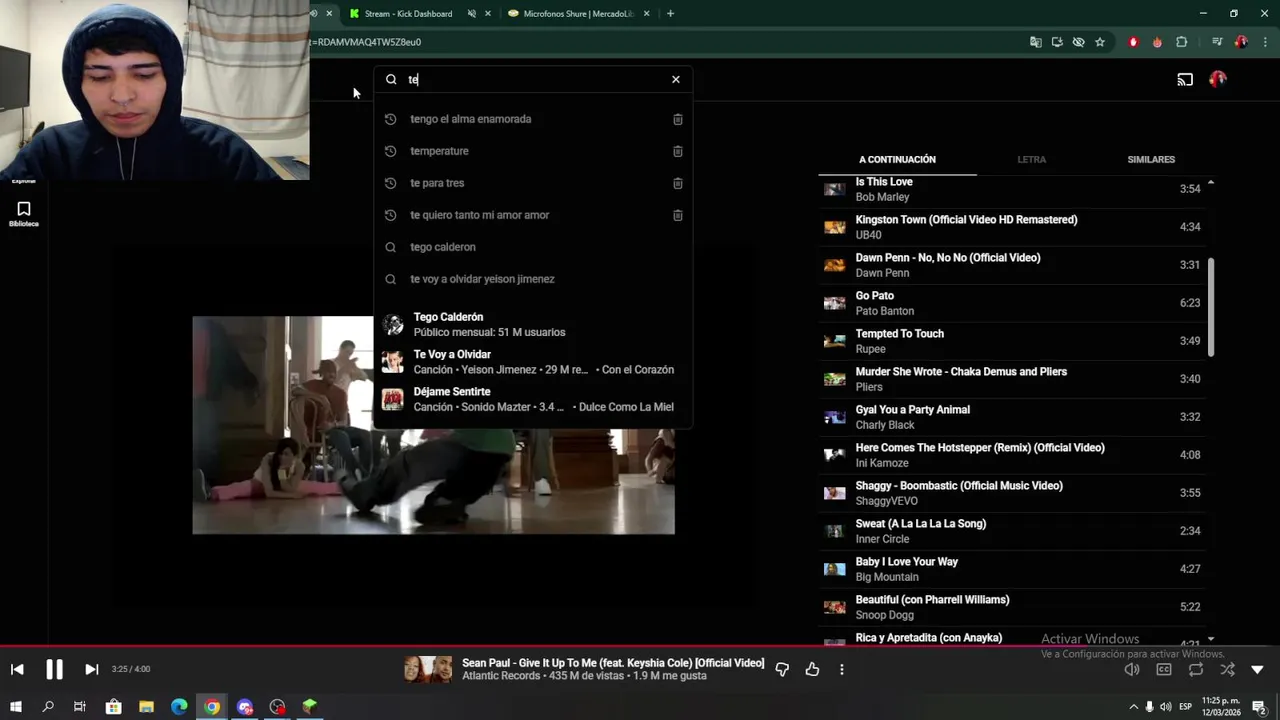Screen dimensions: 1280x720
Task: Open the Tego Calderón artist result
Action: (533, 324)
